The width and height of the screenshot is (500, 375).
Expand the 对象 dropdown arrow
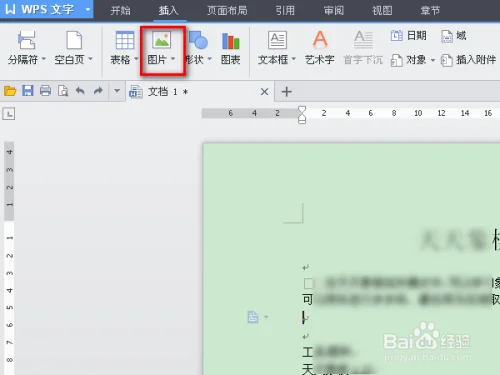433,60
